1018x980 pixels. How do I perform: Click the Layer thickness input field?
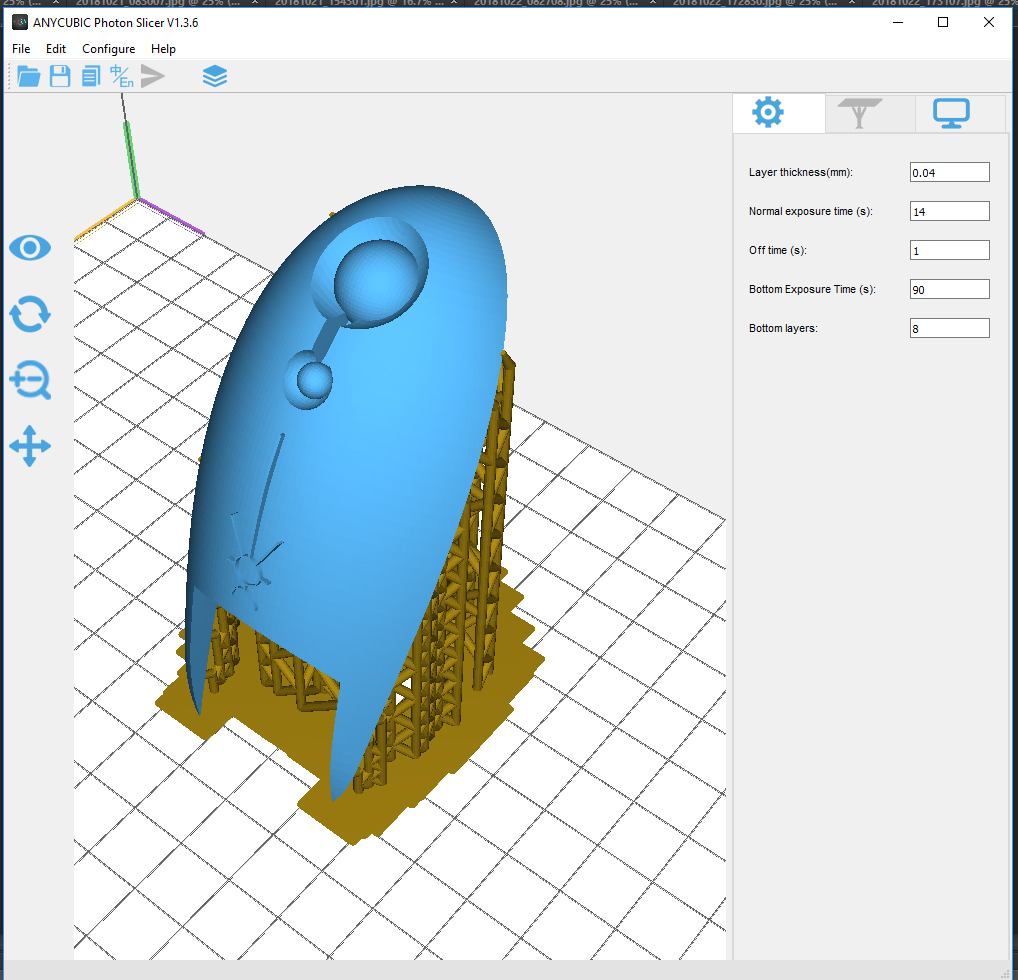(x=949, y=172)
